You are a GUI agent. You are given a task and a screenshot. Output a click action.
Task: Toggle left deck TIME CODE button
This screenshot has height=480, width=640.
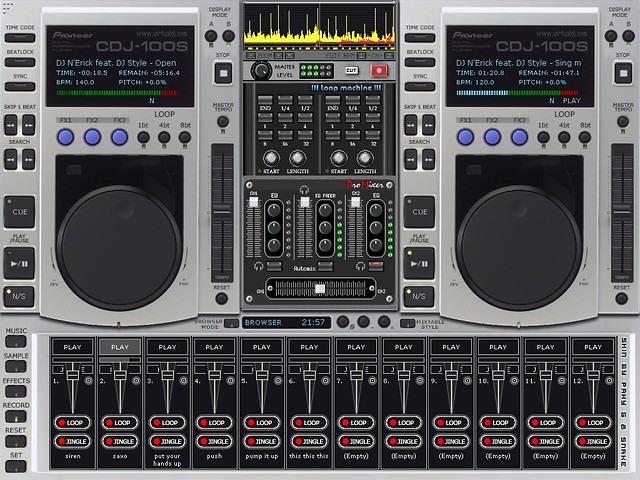pyautogui.click(x=20, y=38)
